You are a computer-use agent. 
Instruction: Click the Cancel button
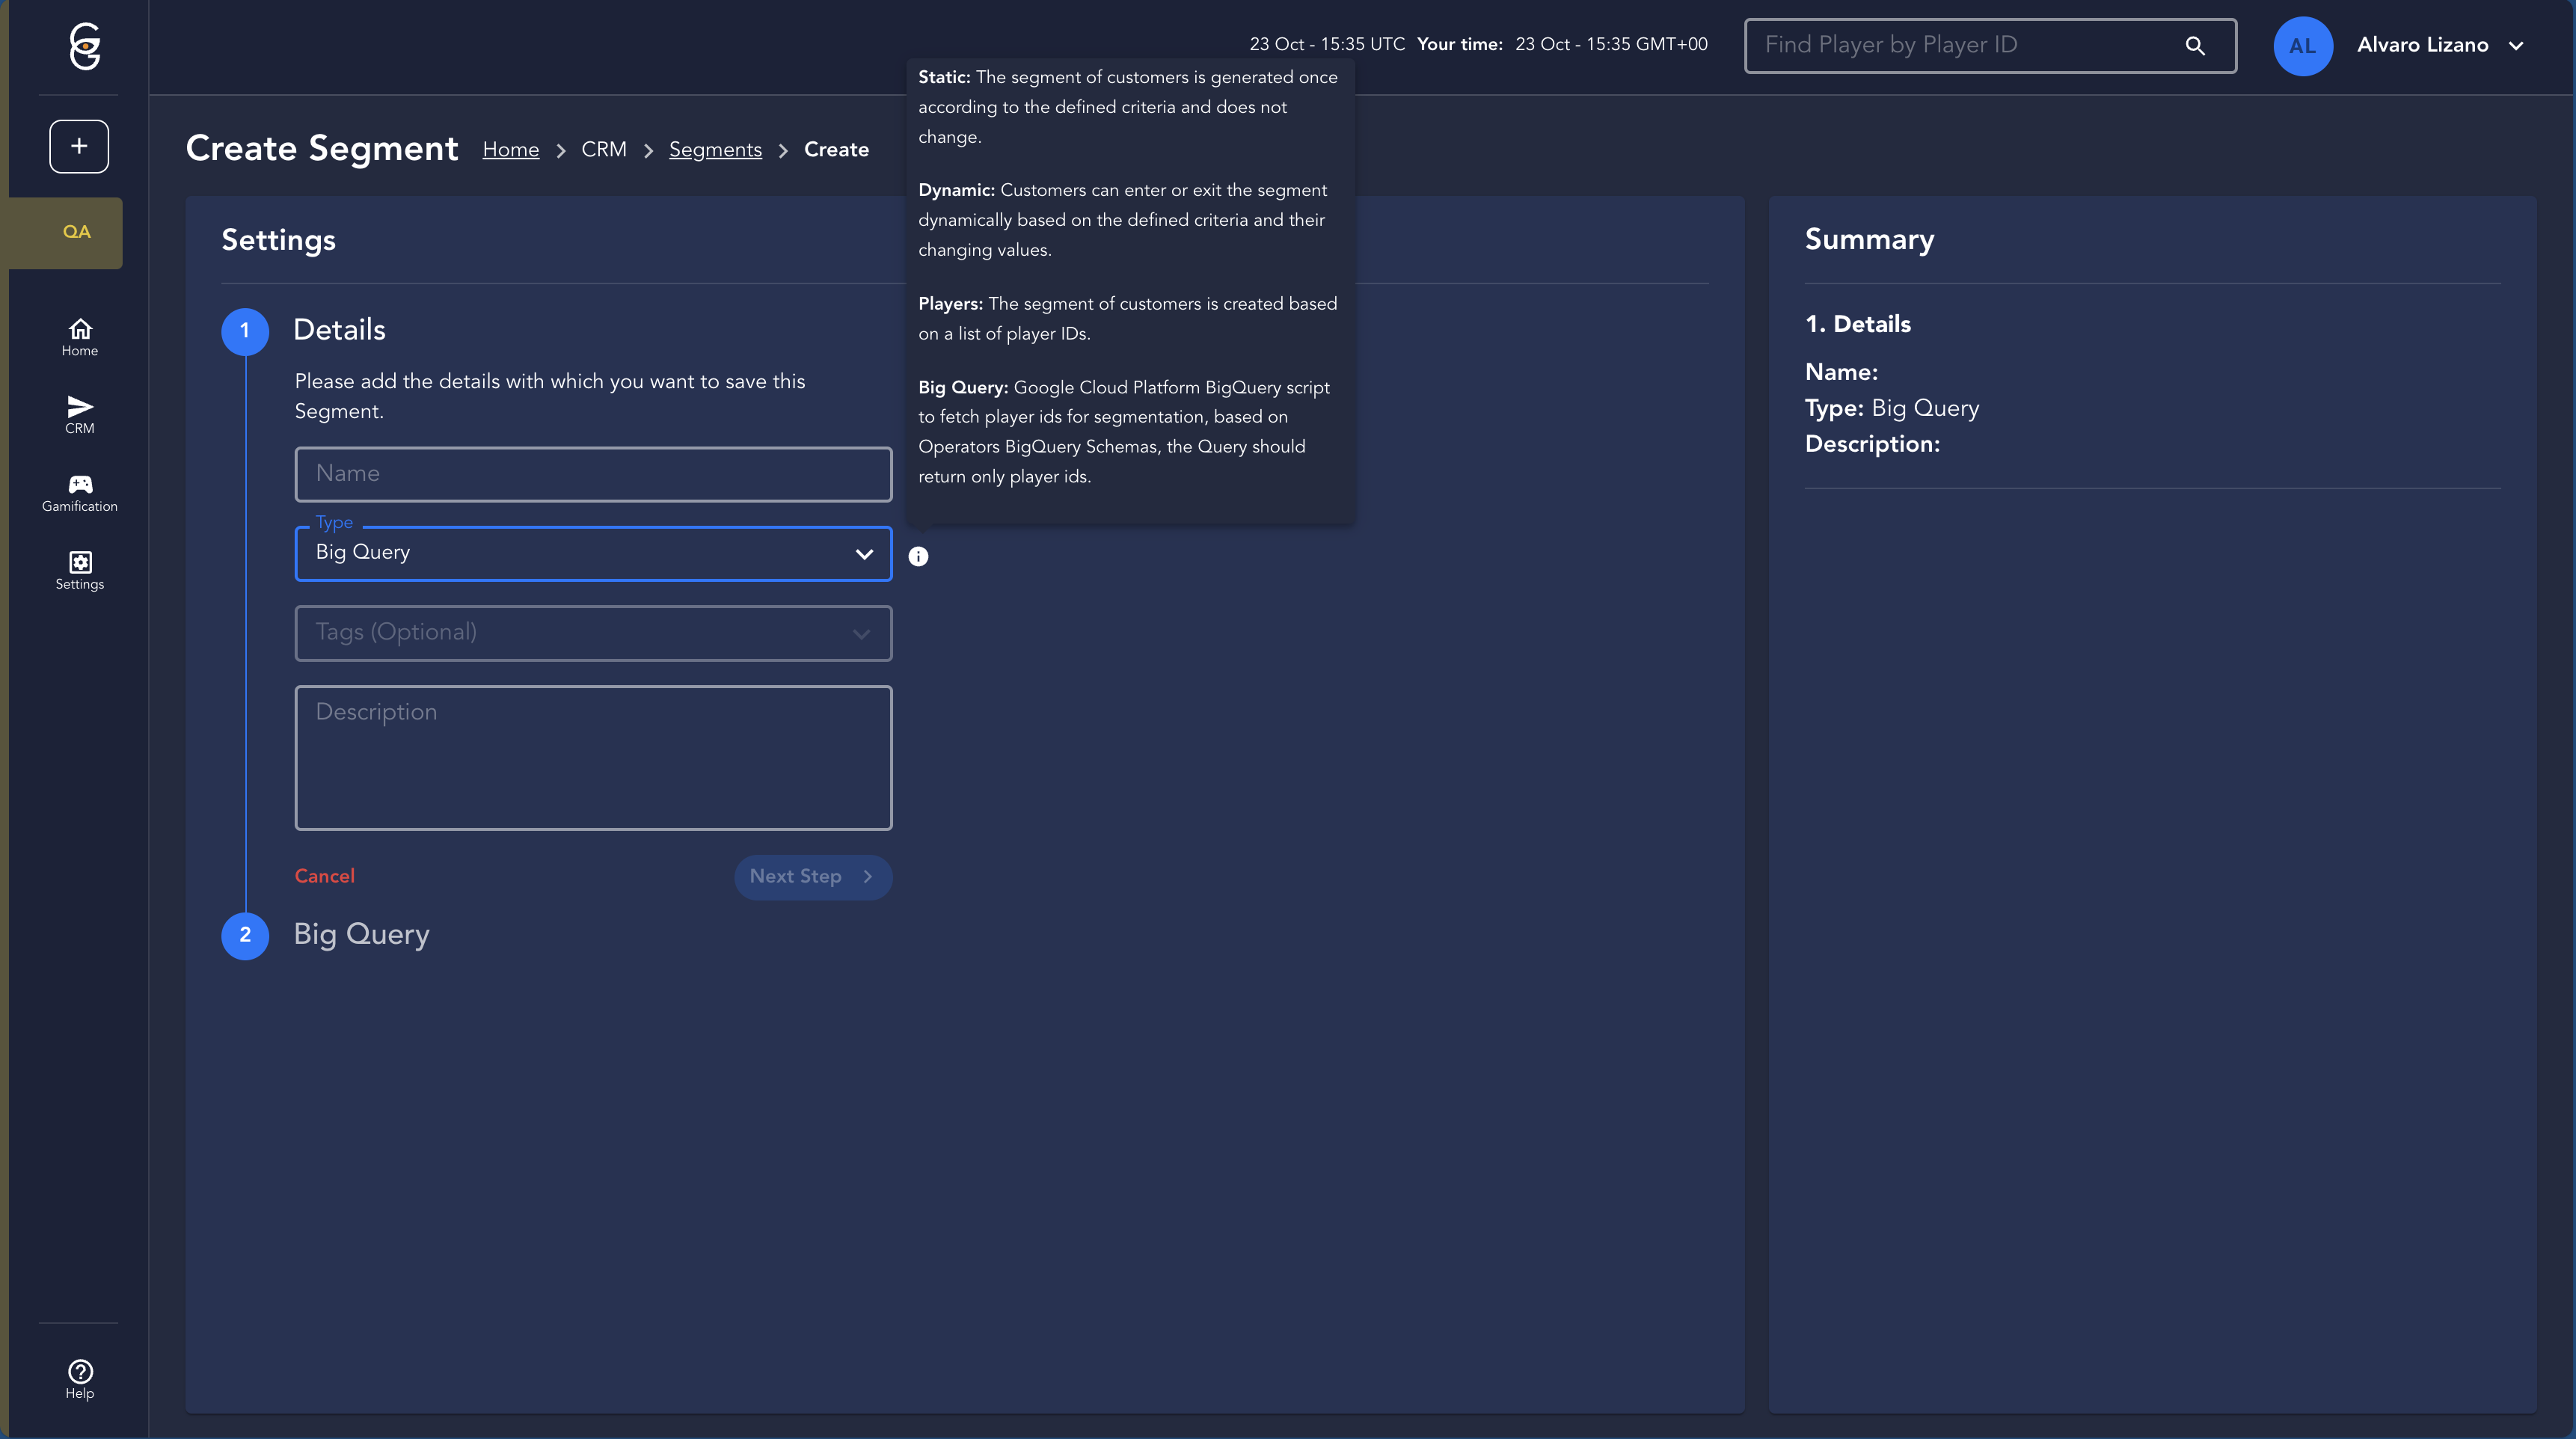coord(324,876)
